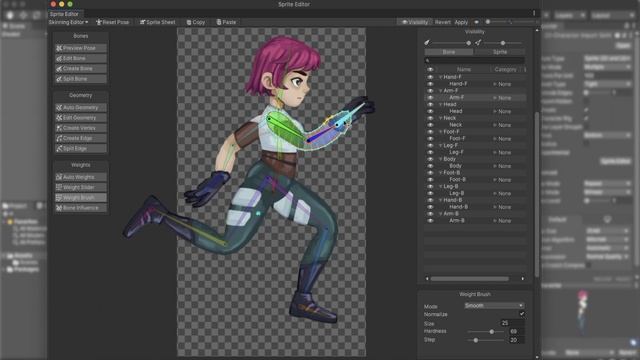Select the Create Vertex tool
The width and height of the screenshot is (640, 360).
80,128
